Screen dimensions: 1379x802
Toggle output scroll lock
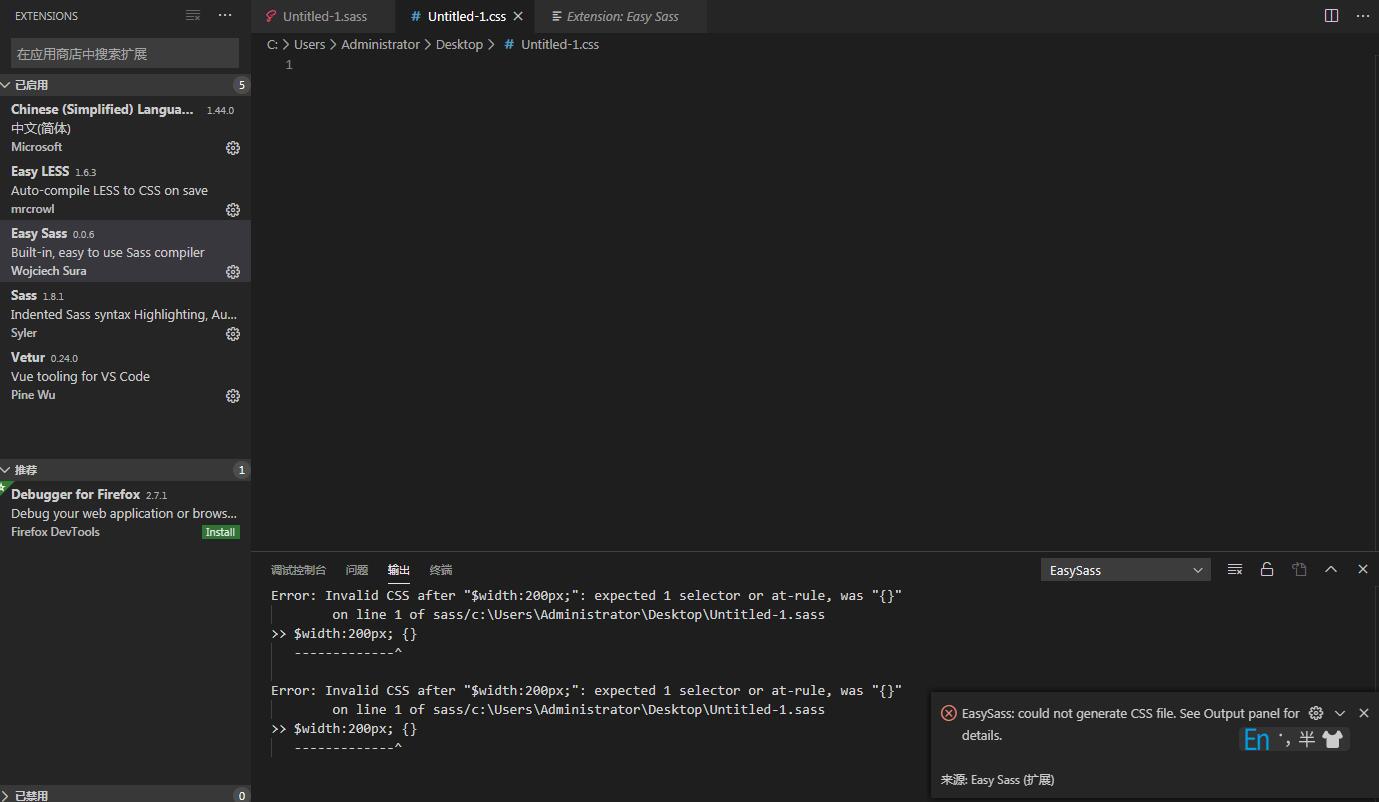pos(1267,569)
